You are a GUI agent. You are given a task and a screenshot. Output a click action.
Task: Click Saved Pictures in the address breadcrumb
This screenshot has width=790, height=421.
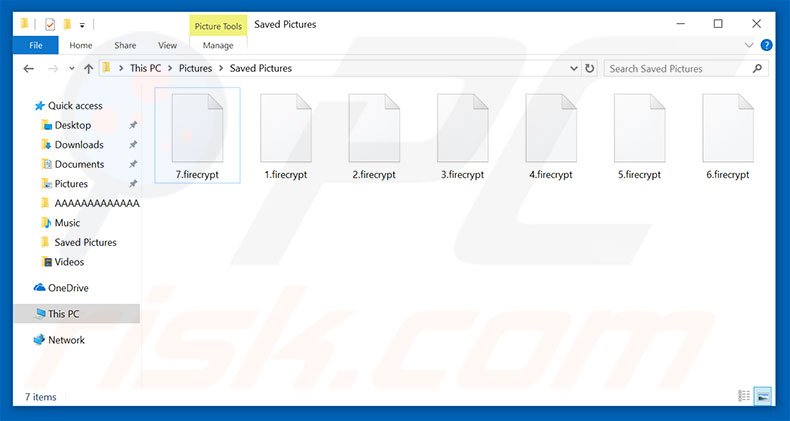pos(260,68)
